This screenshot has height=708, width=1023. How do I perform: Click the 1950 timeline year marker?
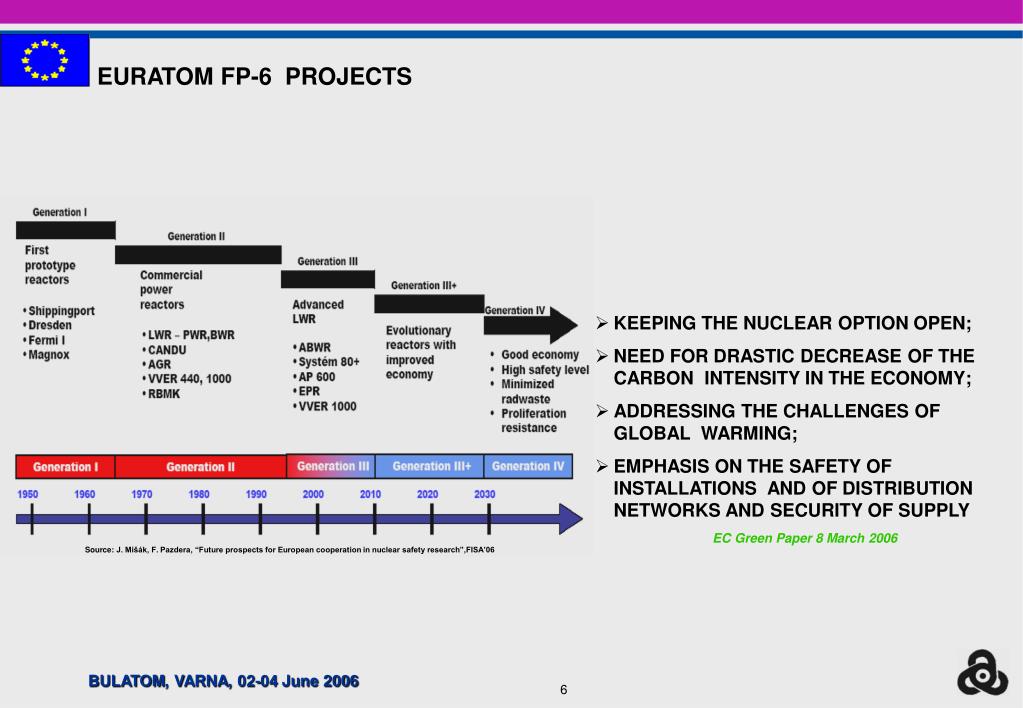27,494
